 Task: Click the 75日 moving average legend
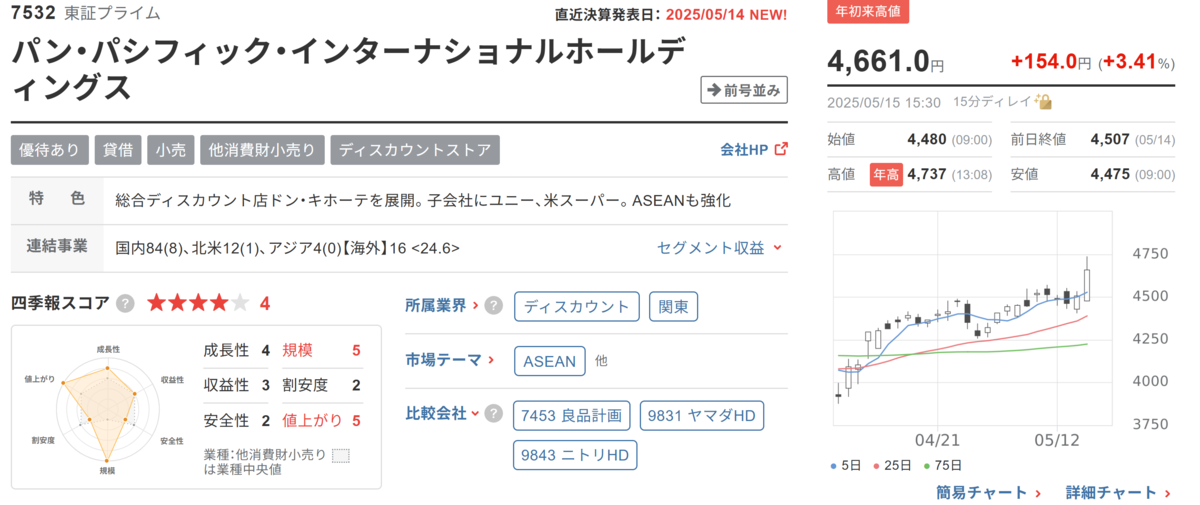click(x=942, y=465)
